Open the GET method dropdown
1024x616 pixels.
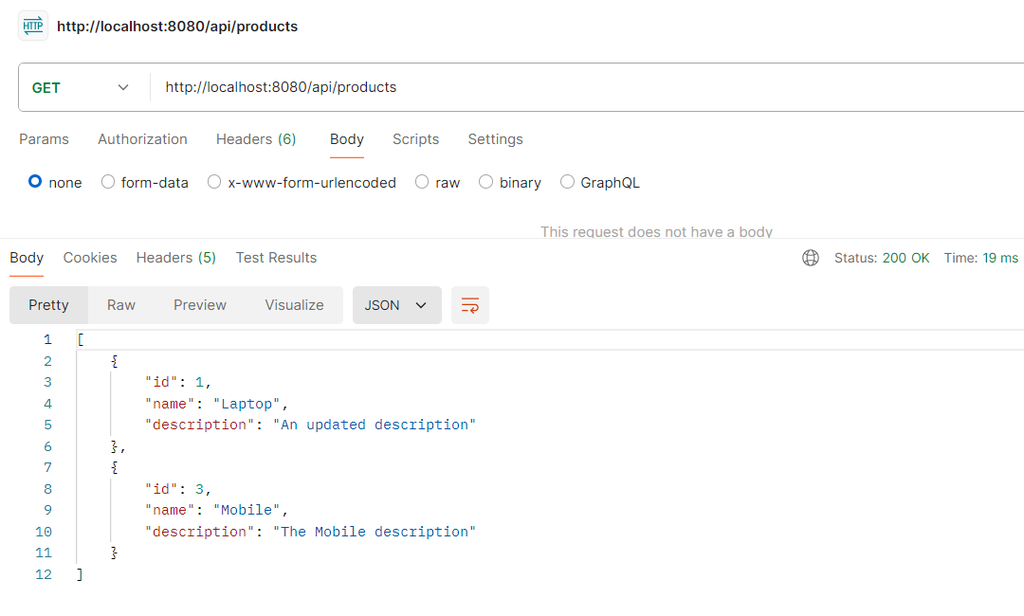[x=81, y=87]
